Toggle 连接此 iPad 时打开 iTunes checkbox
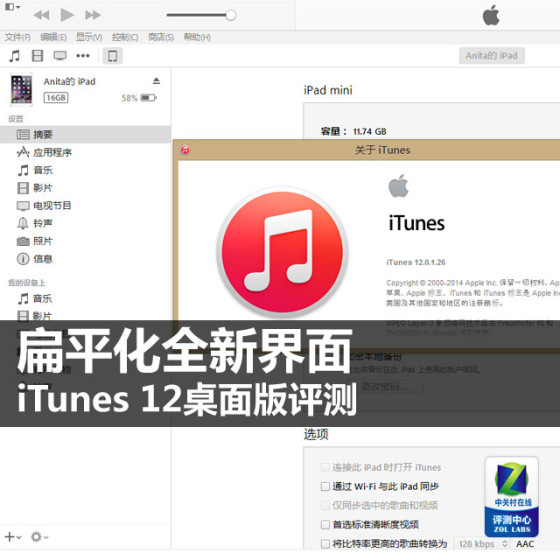Screen dimensions: 560x560 325,467
